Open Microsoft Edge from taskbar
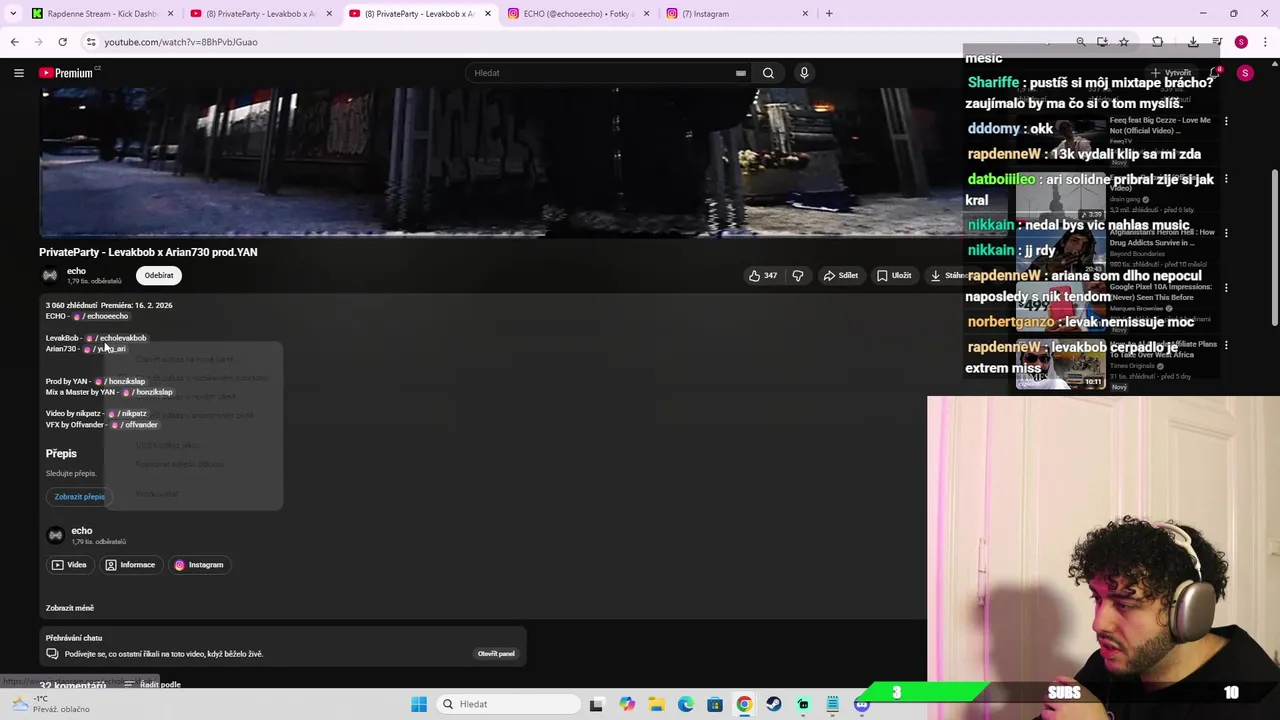The width and height of the screenshot is (1280, 720). [x=685, y=704]
